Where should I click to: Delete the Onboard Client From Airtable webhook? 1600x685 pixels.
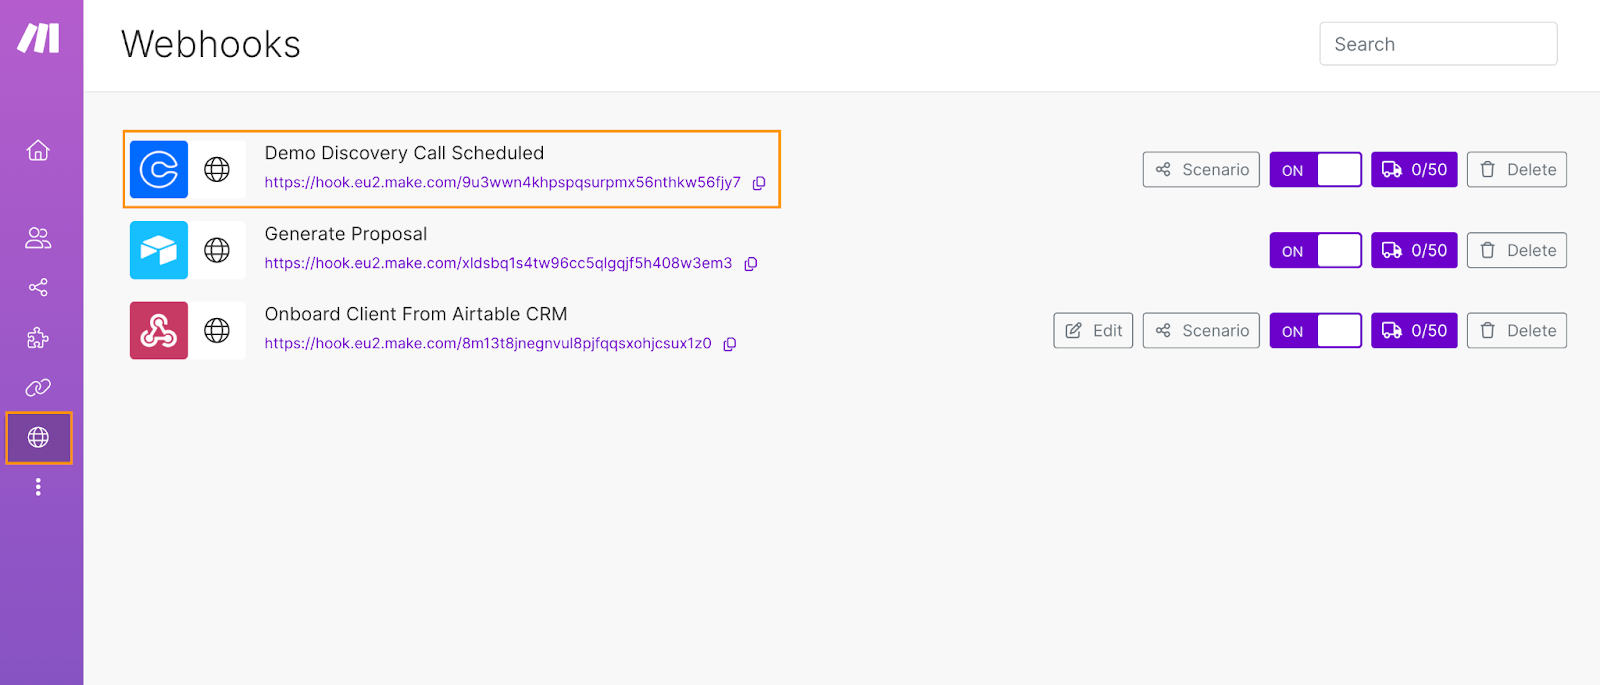pos(1517,330)
